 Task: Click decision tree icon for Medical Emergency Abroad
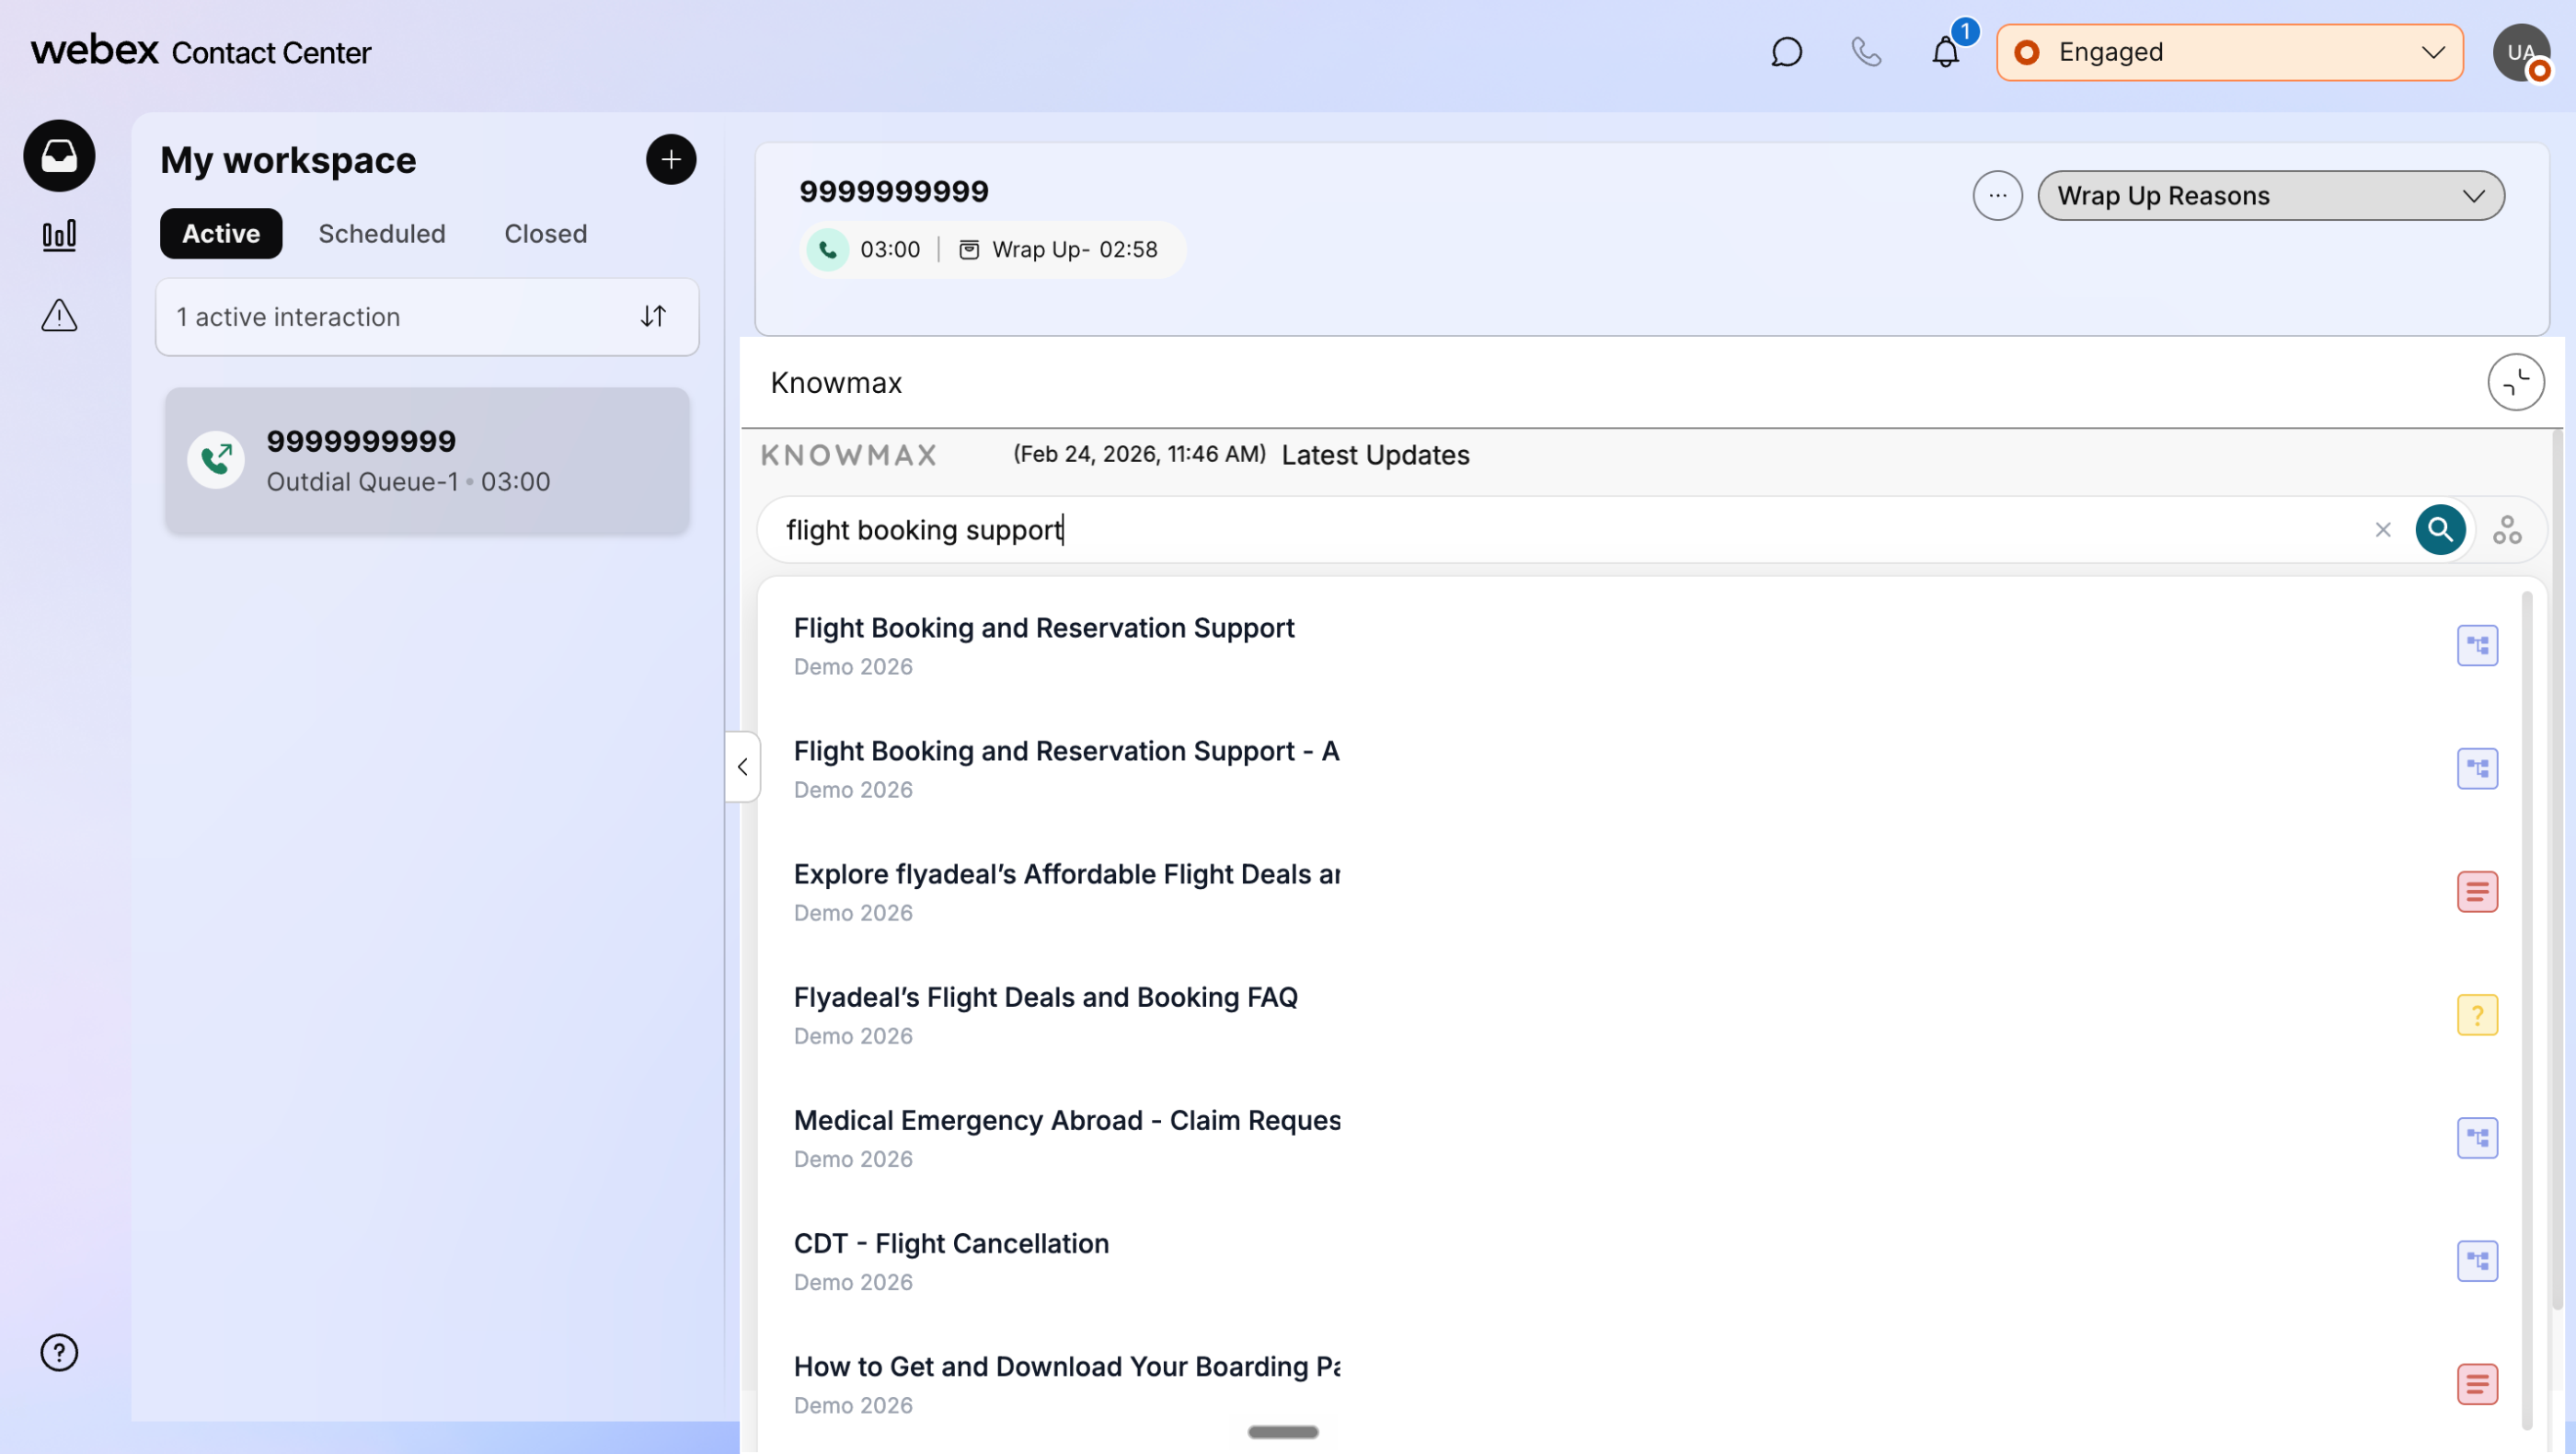click(x=2477, y=1138)
